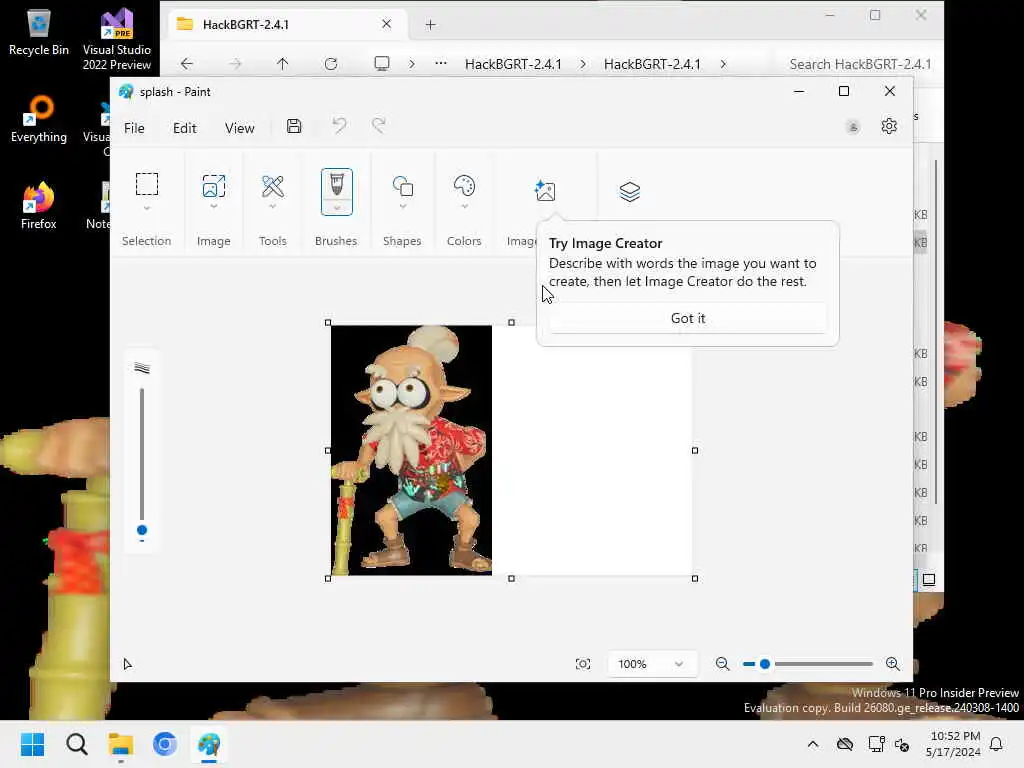Click the File Explorer vertical scrollbar
Screen dimensions: 1024x768
(x=936, y=333)
